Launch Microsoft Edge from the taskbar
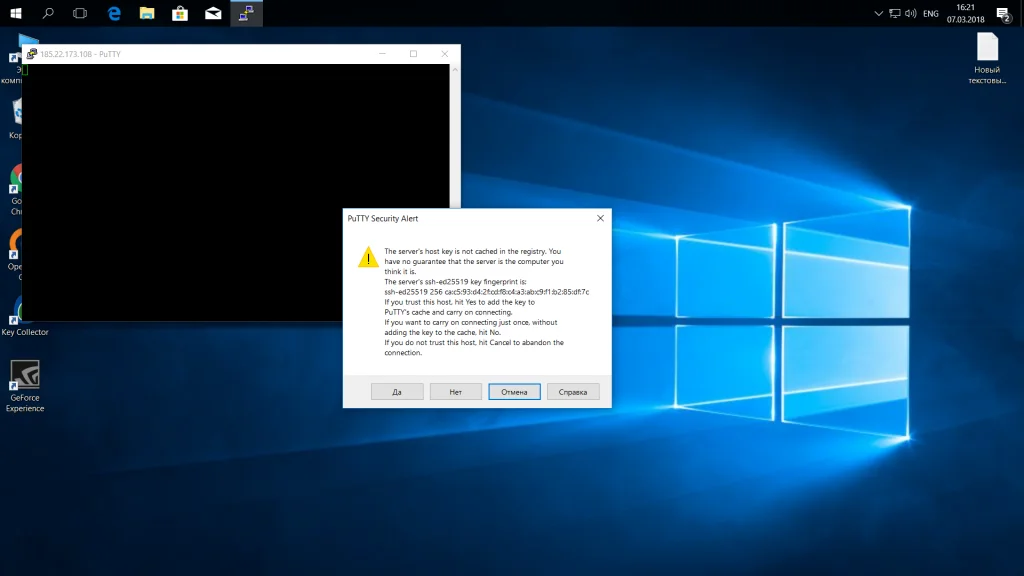The width and height of the screenshot is (1024, 576). pyautogui.click(x=114, y=13)
